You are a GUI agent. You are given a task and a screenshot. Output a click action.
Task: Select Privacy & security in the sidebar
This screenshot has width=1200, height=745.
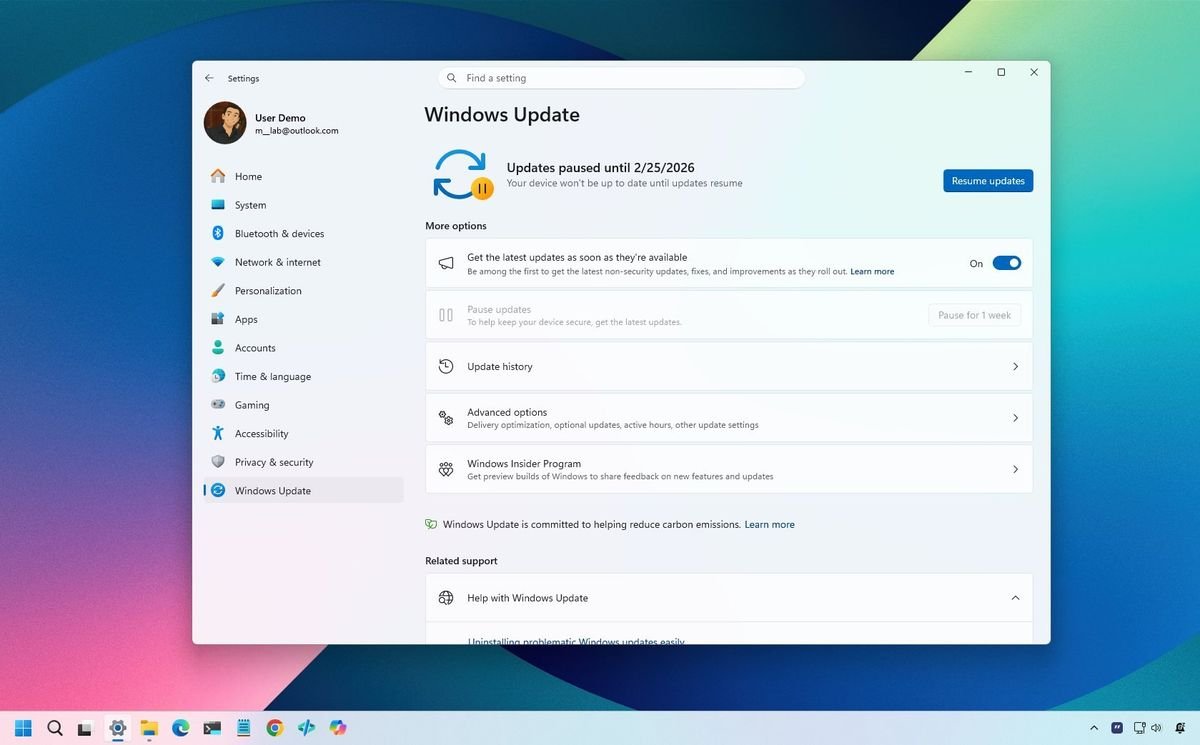point(275,461)
